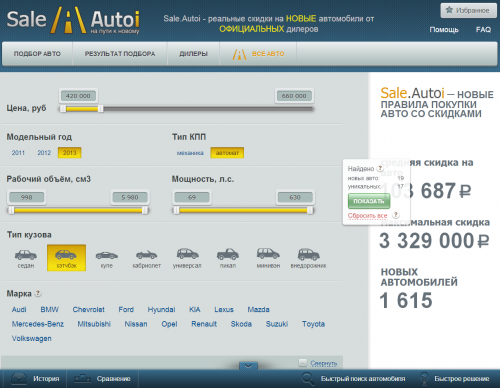Screen dimensions: 500x388
Task: Select the minivan body type icon
Action: click(268, 254)
